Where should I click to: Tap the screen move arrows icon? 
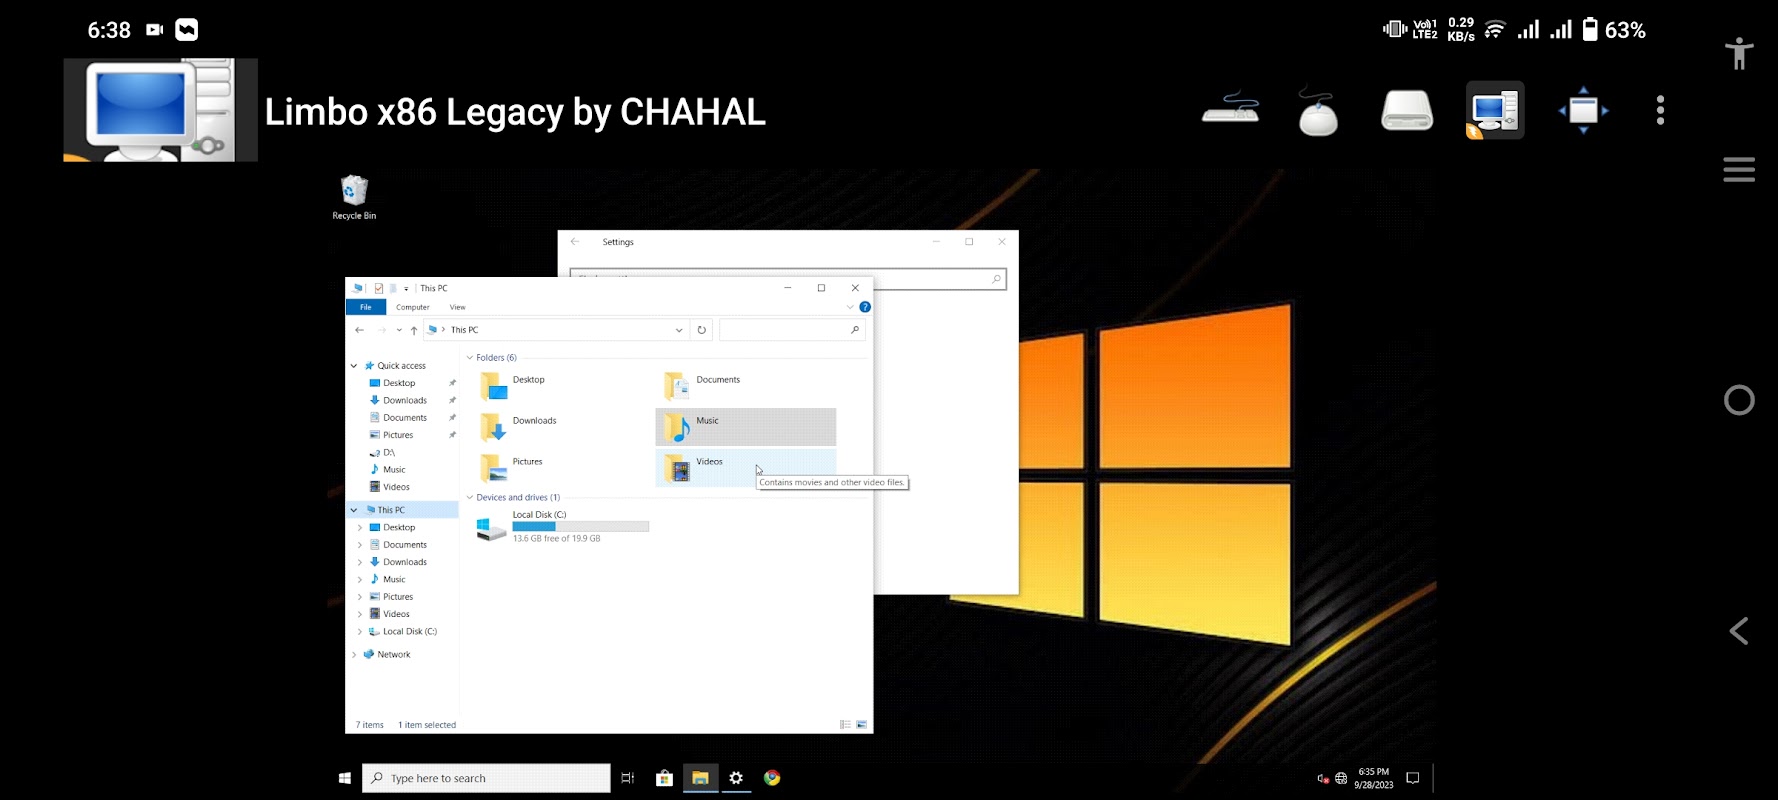point(1583,110)
